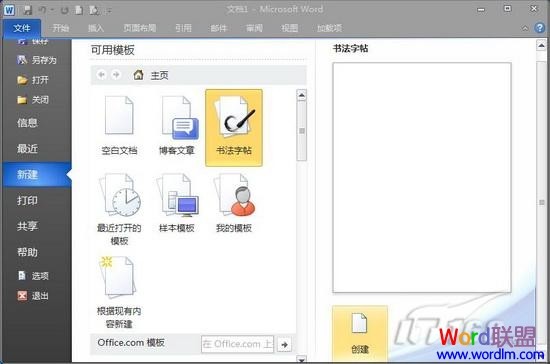
Task: Open Word Help question mark icon
Action: (x=540, y=28)
